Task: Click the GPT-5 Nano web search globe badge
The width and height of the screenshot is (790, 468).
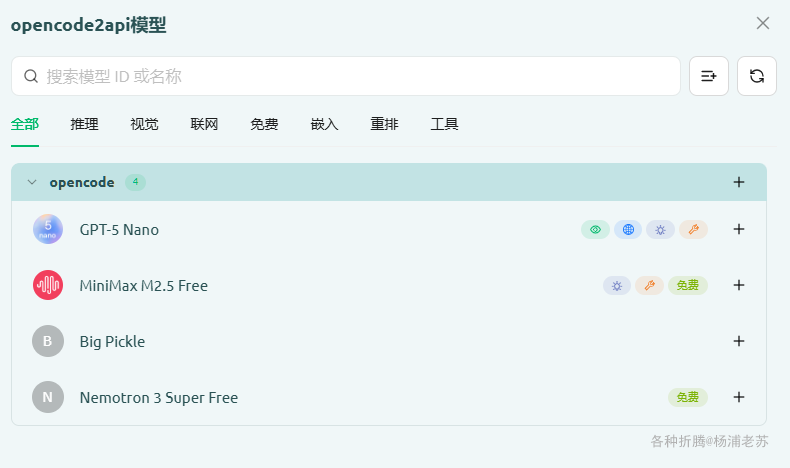Action: tap(628, 229)
